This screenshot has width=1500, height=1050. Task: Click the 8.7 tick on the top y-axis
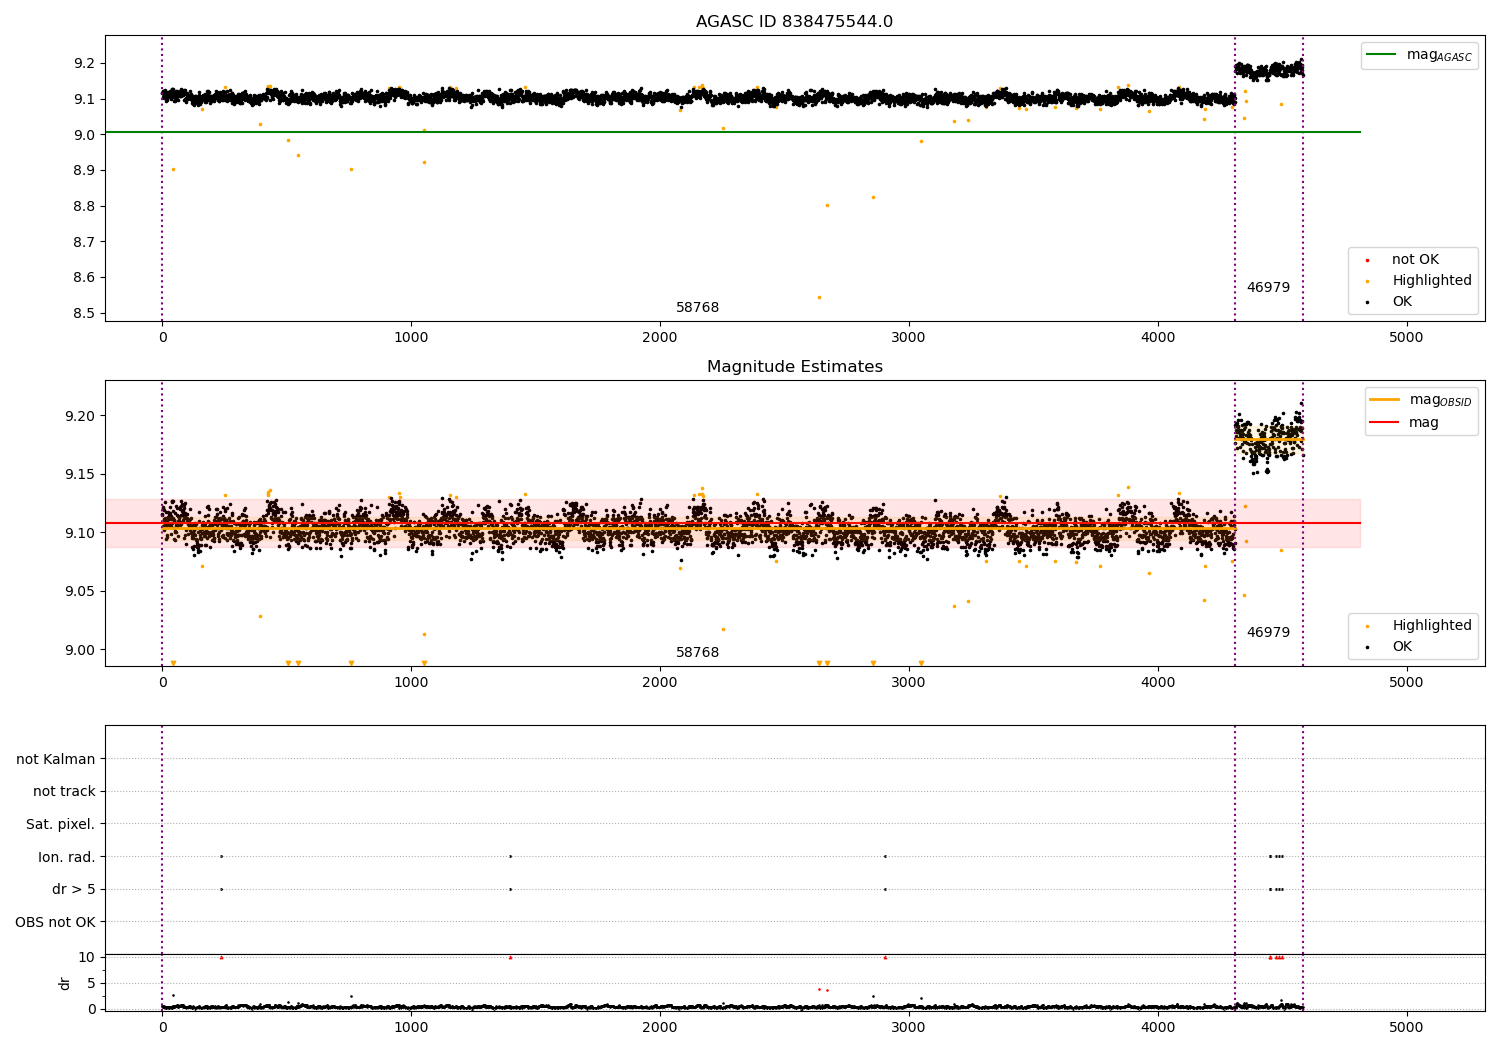[x=85, y=242]
